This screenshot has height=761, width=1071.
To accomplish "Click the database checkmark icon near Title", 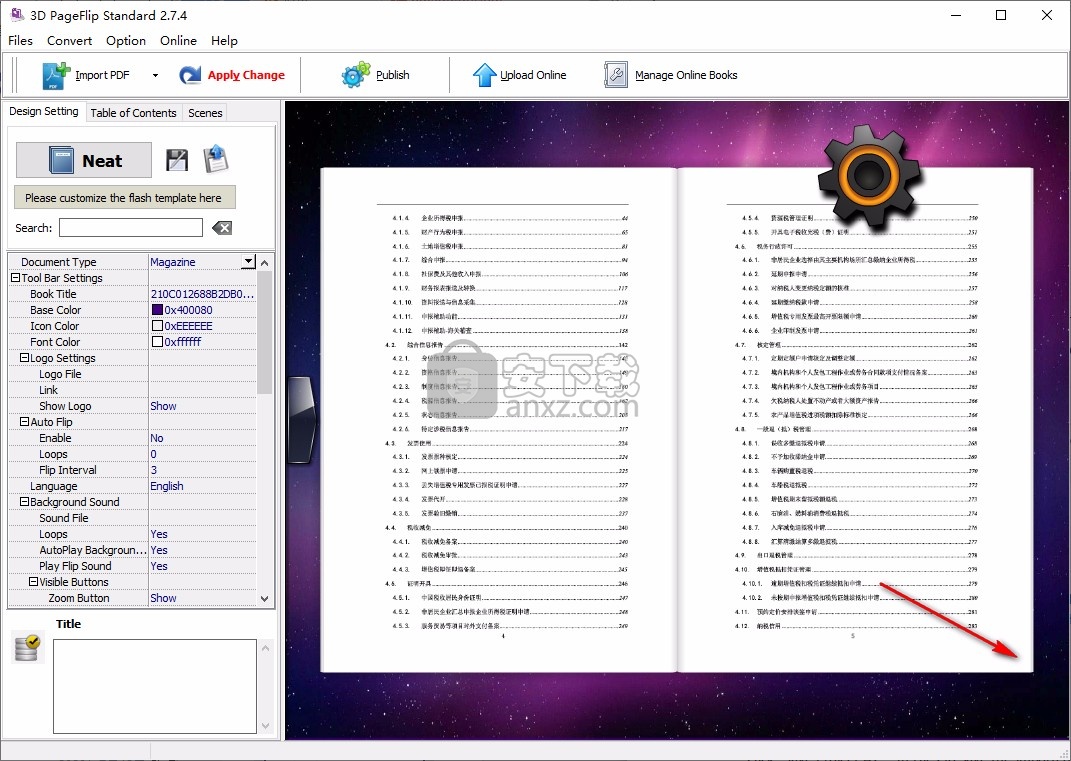I will (x=27, y=648).
